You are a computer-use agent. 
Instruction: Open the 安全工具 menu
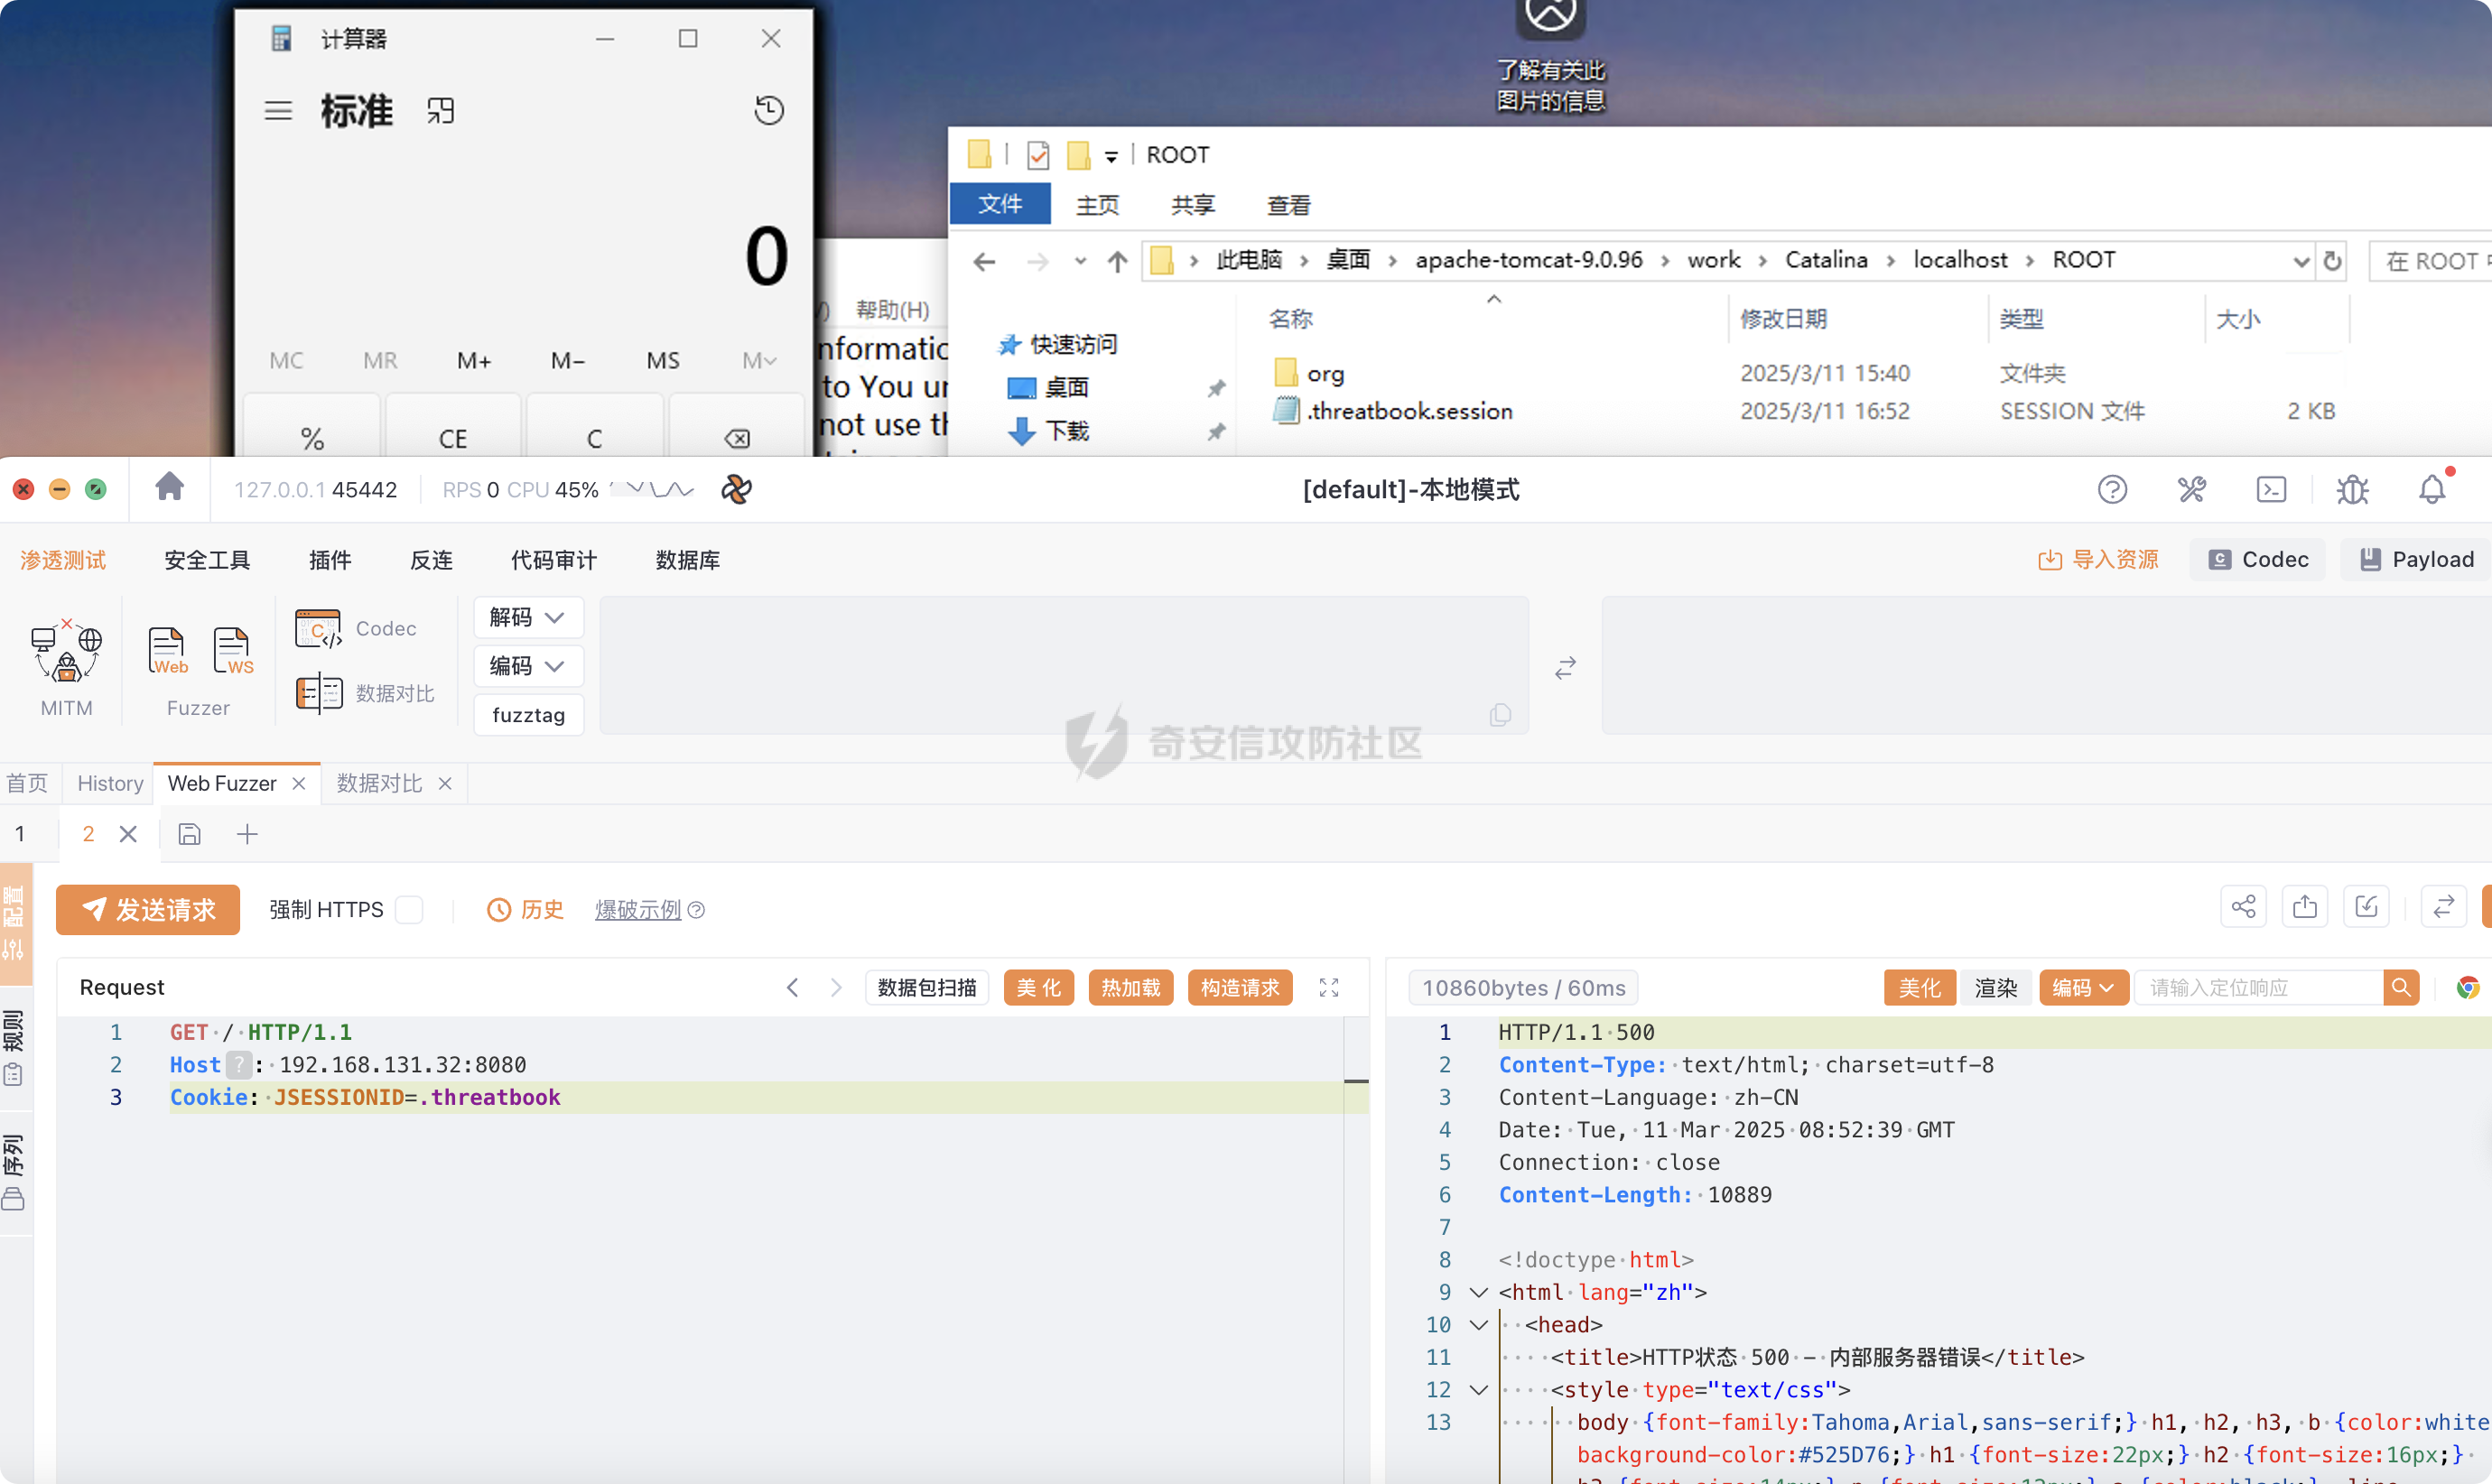[x=207, y=560]
